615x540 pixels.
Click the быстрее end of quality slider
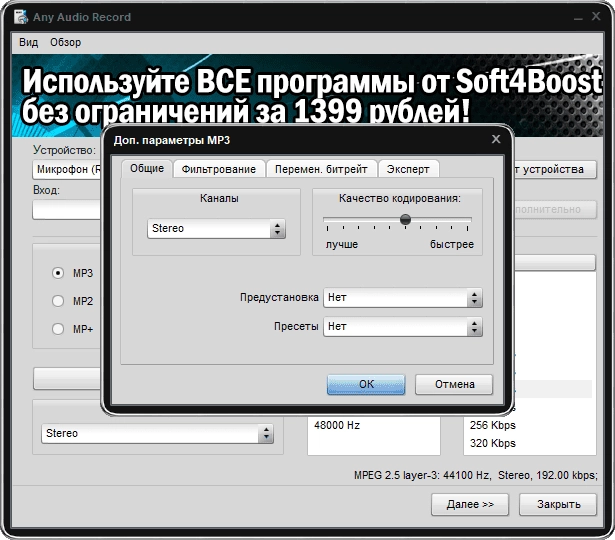[x=452, y=244]
